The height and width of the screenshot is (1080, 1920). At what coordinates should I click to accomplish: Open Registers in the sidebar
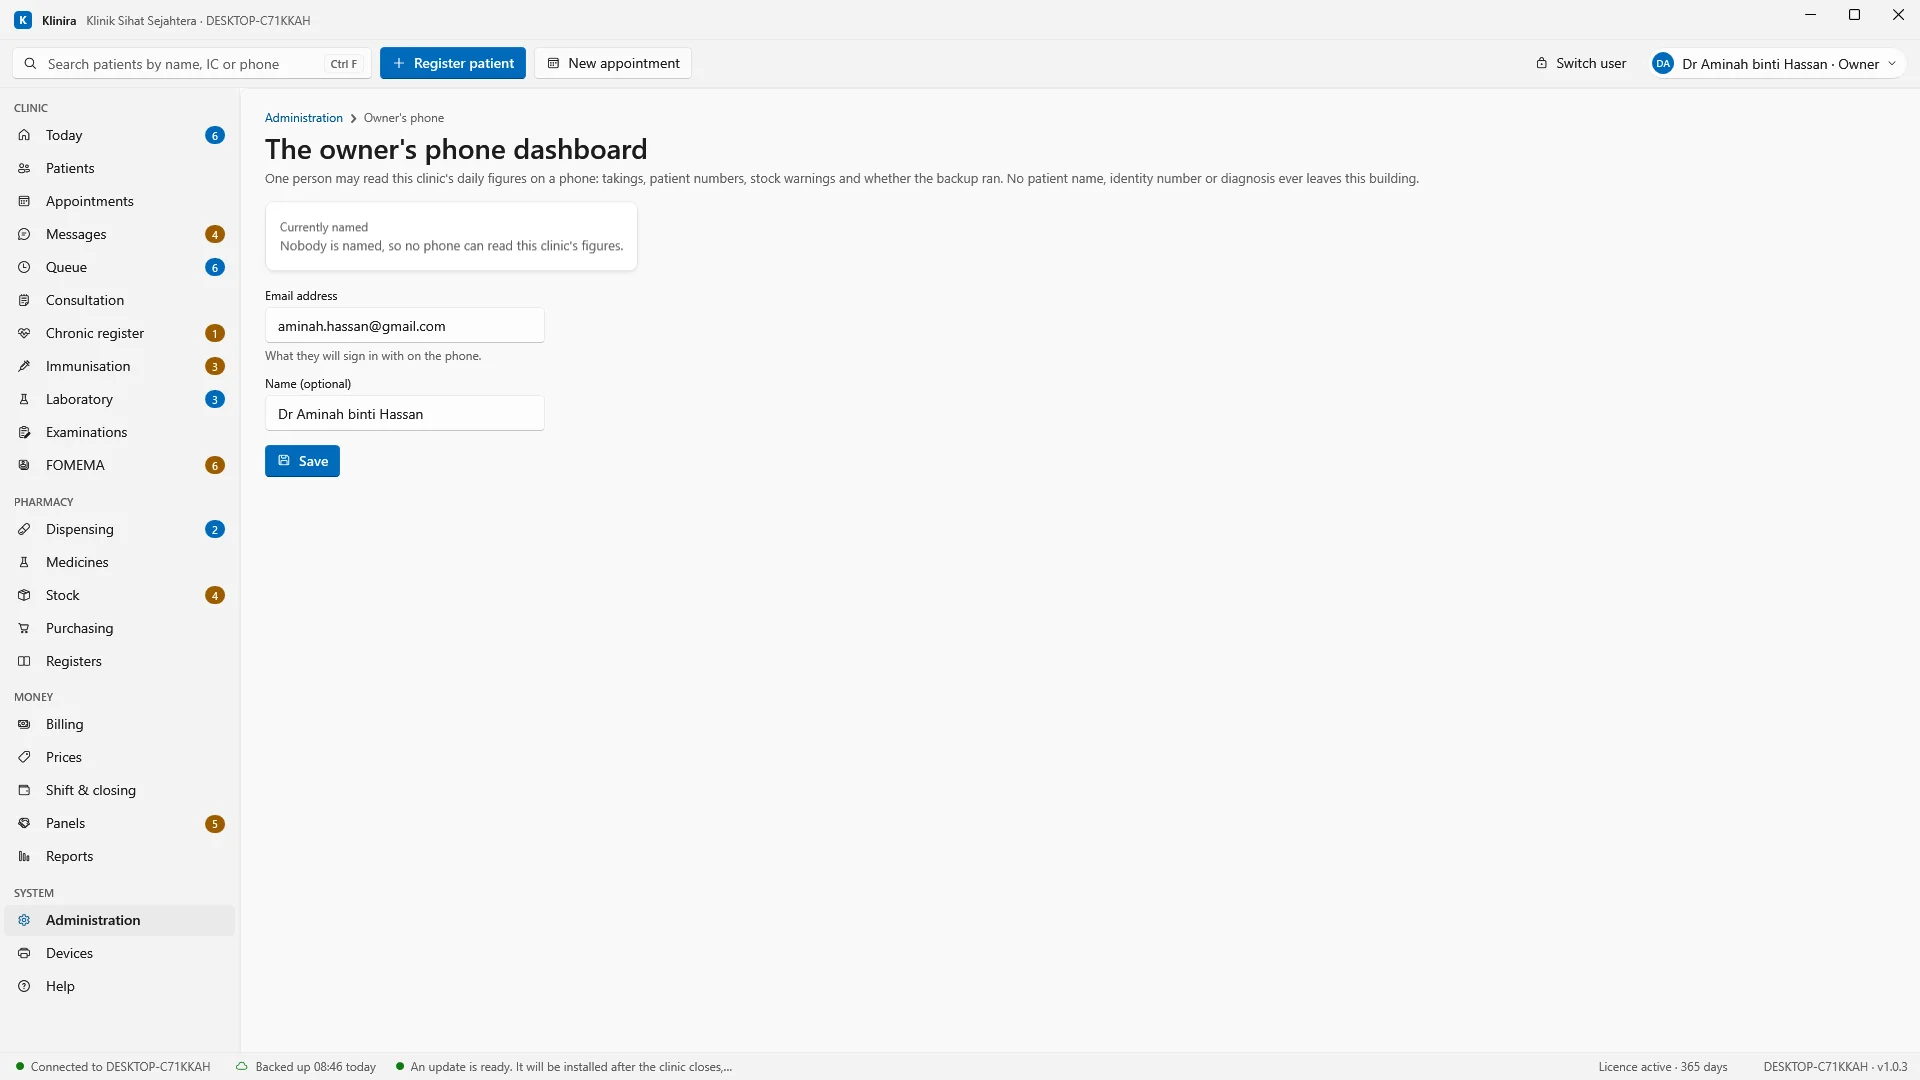click(119, 661)
